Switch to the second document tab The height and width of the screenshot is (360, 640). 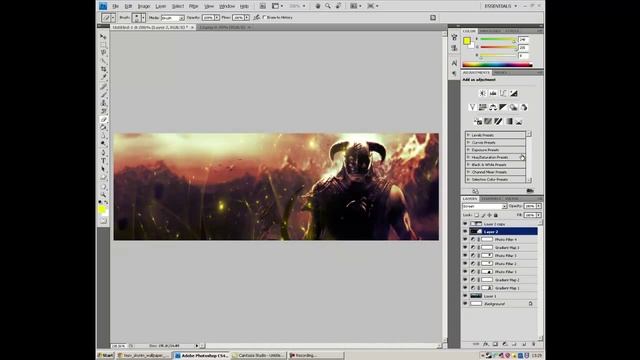(x=224, y=27)
